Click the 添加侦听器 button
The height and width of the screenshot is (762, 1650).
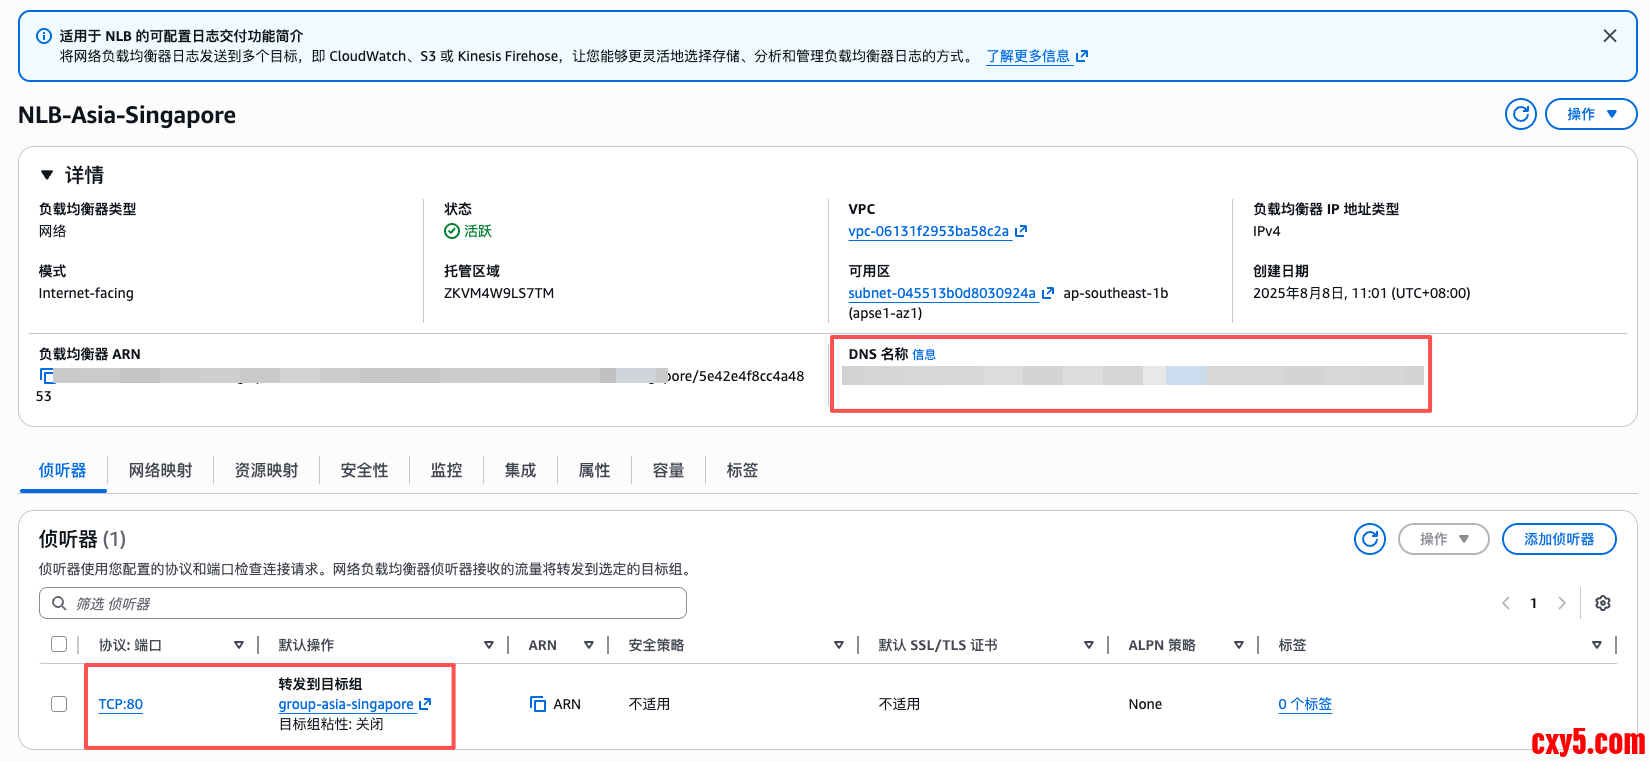[1558, 539]
